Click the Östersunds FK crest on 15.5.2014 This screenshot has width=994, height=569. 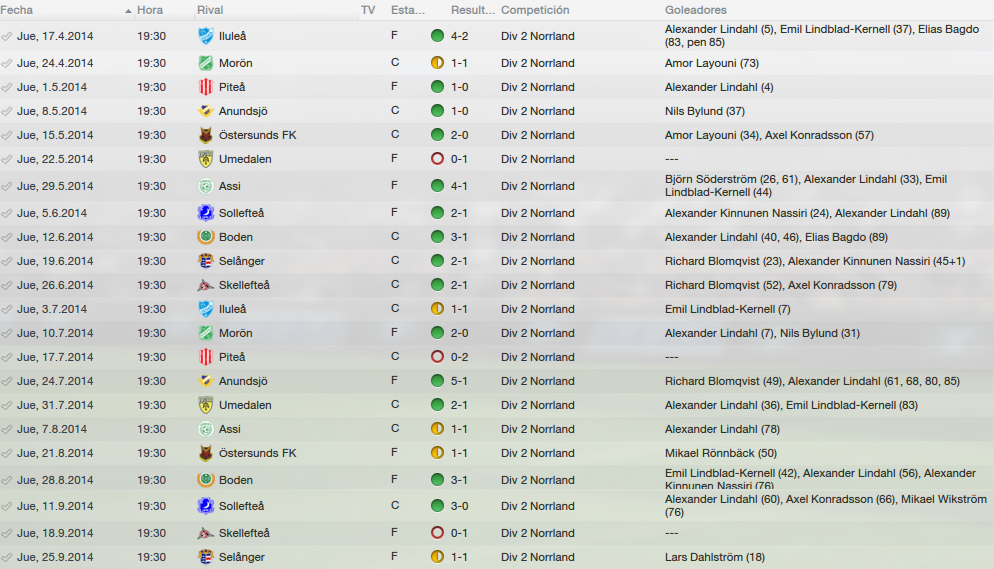coord(205,135)
